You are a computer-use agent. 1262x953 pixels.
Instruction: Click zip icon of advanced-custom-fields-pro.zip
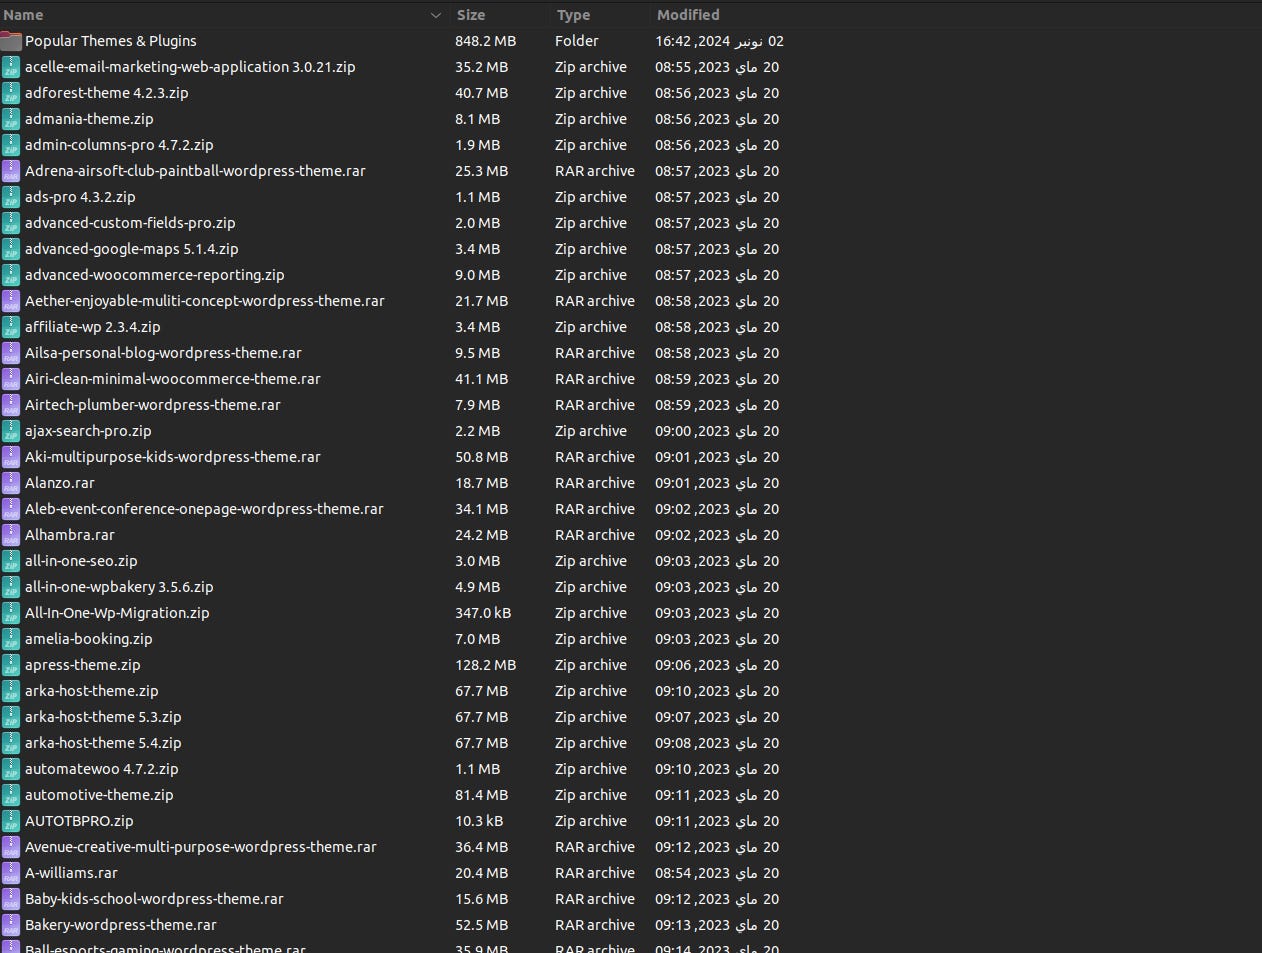[11, 223]
